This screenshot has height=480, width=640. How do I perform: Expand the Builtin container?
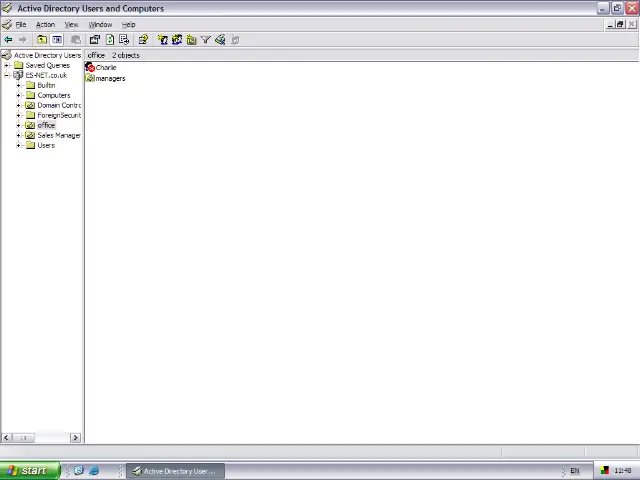pyautogui.click(x=18, y=85)
